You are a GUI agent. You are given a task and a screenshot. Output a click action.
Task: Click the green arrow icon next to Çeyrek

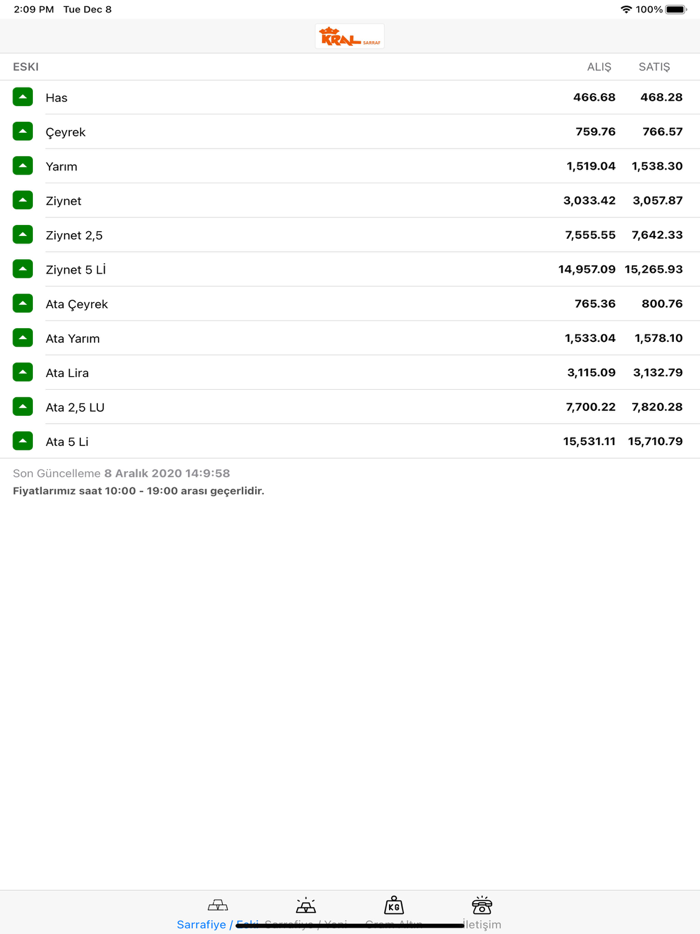[x=23, y=131]
